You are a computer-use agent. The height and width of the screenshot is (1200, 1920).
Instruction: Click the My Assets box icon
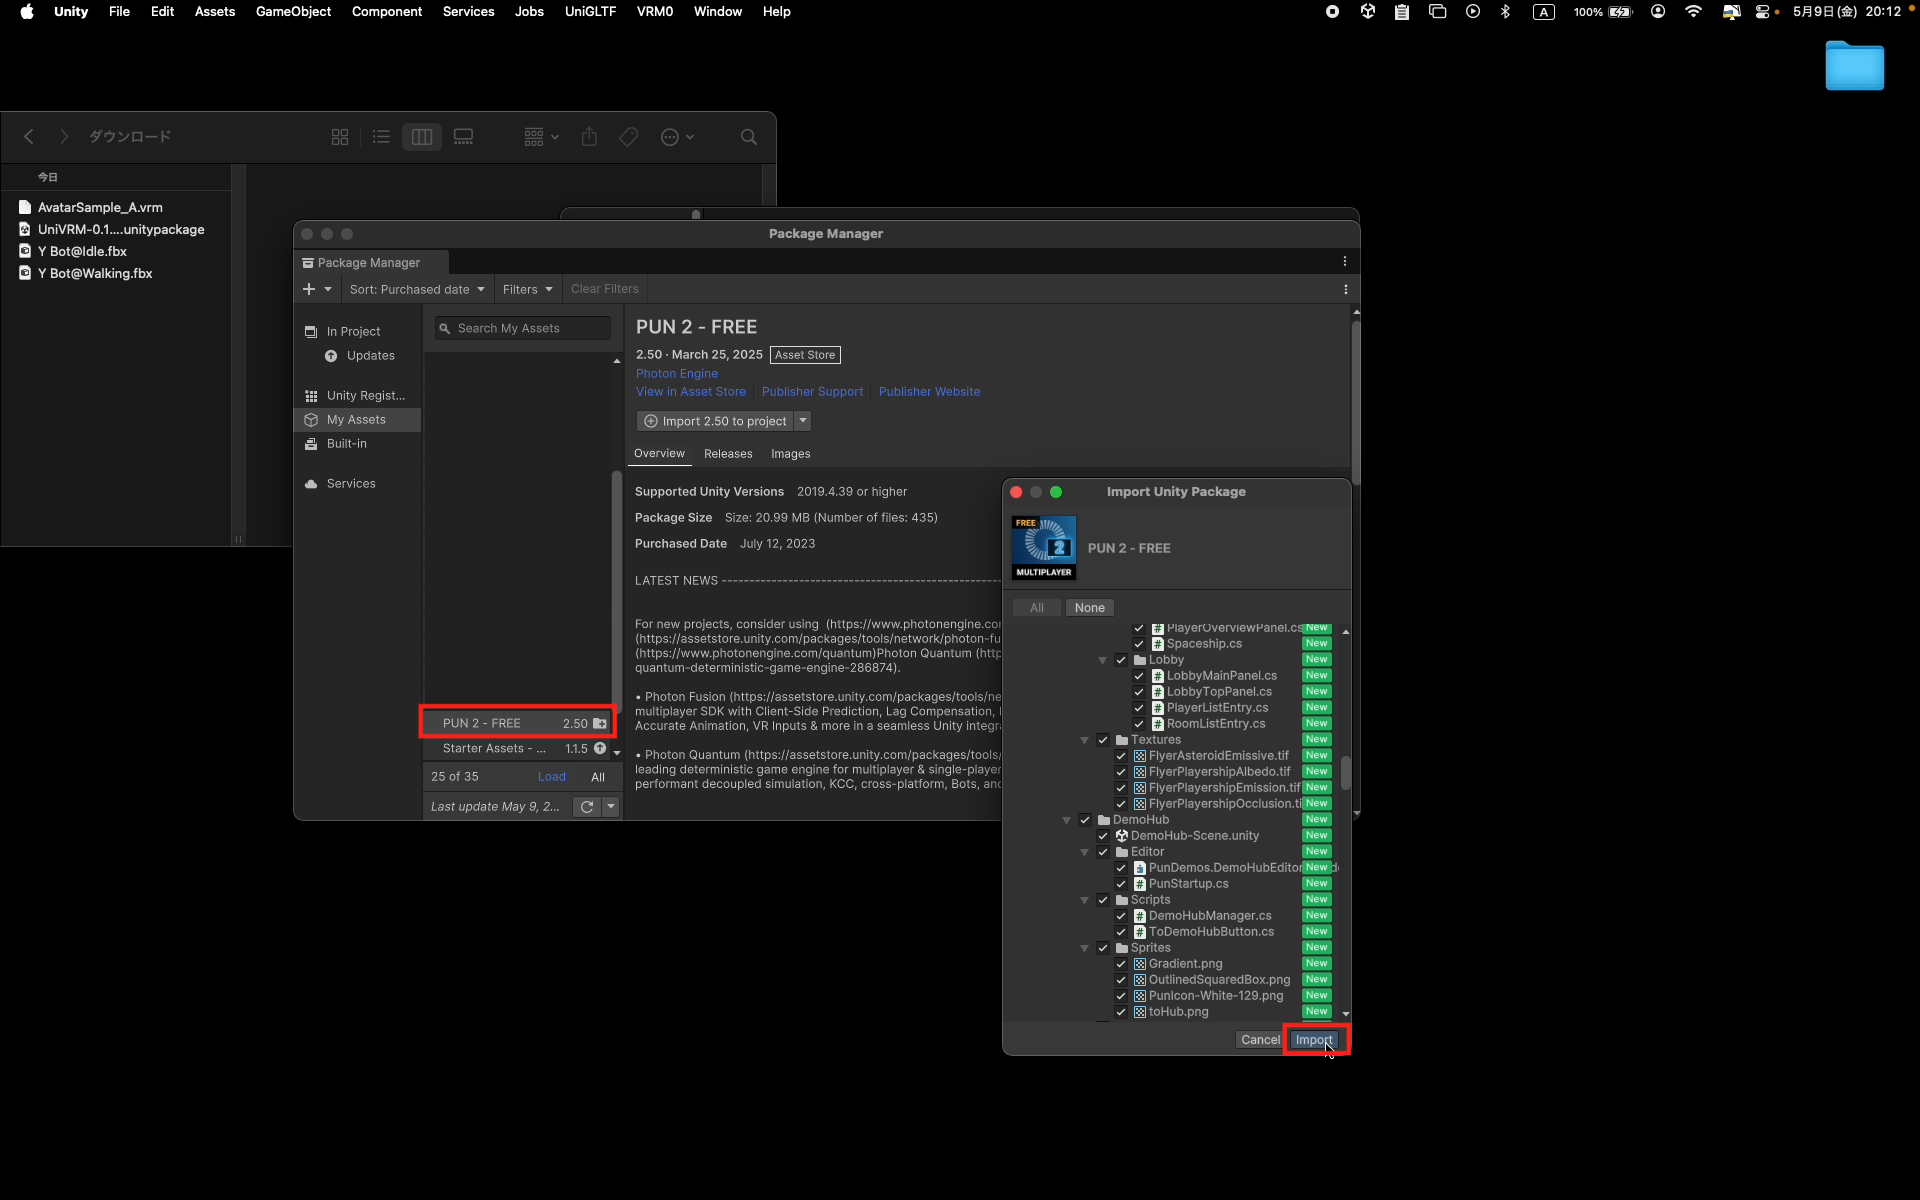(x=311, y=420)
